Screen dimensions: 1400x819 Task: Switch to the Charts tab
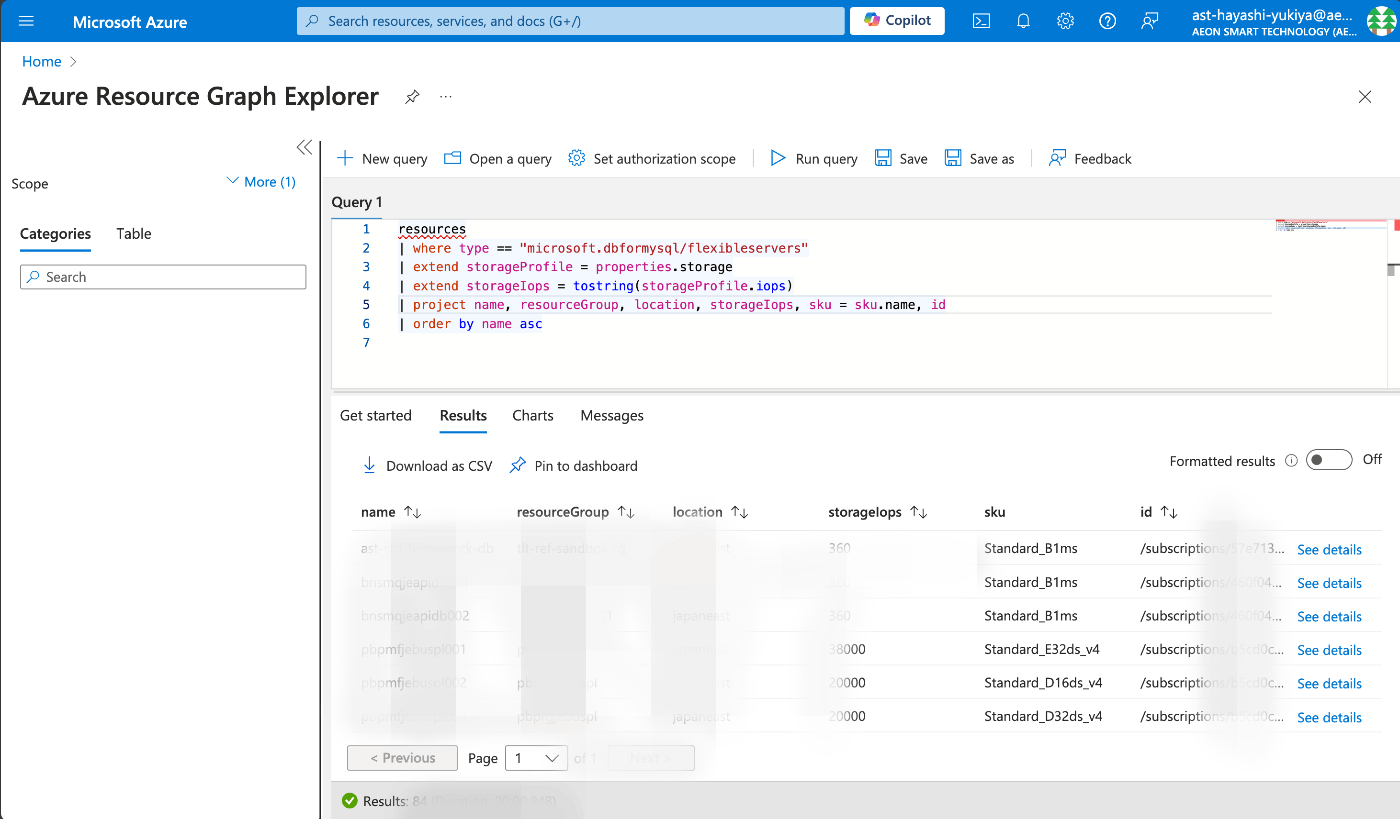point(533,416)
